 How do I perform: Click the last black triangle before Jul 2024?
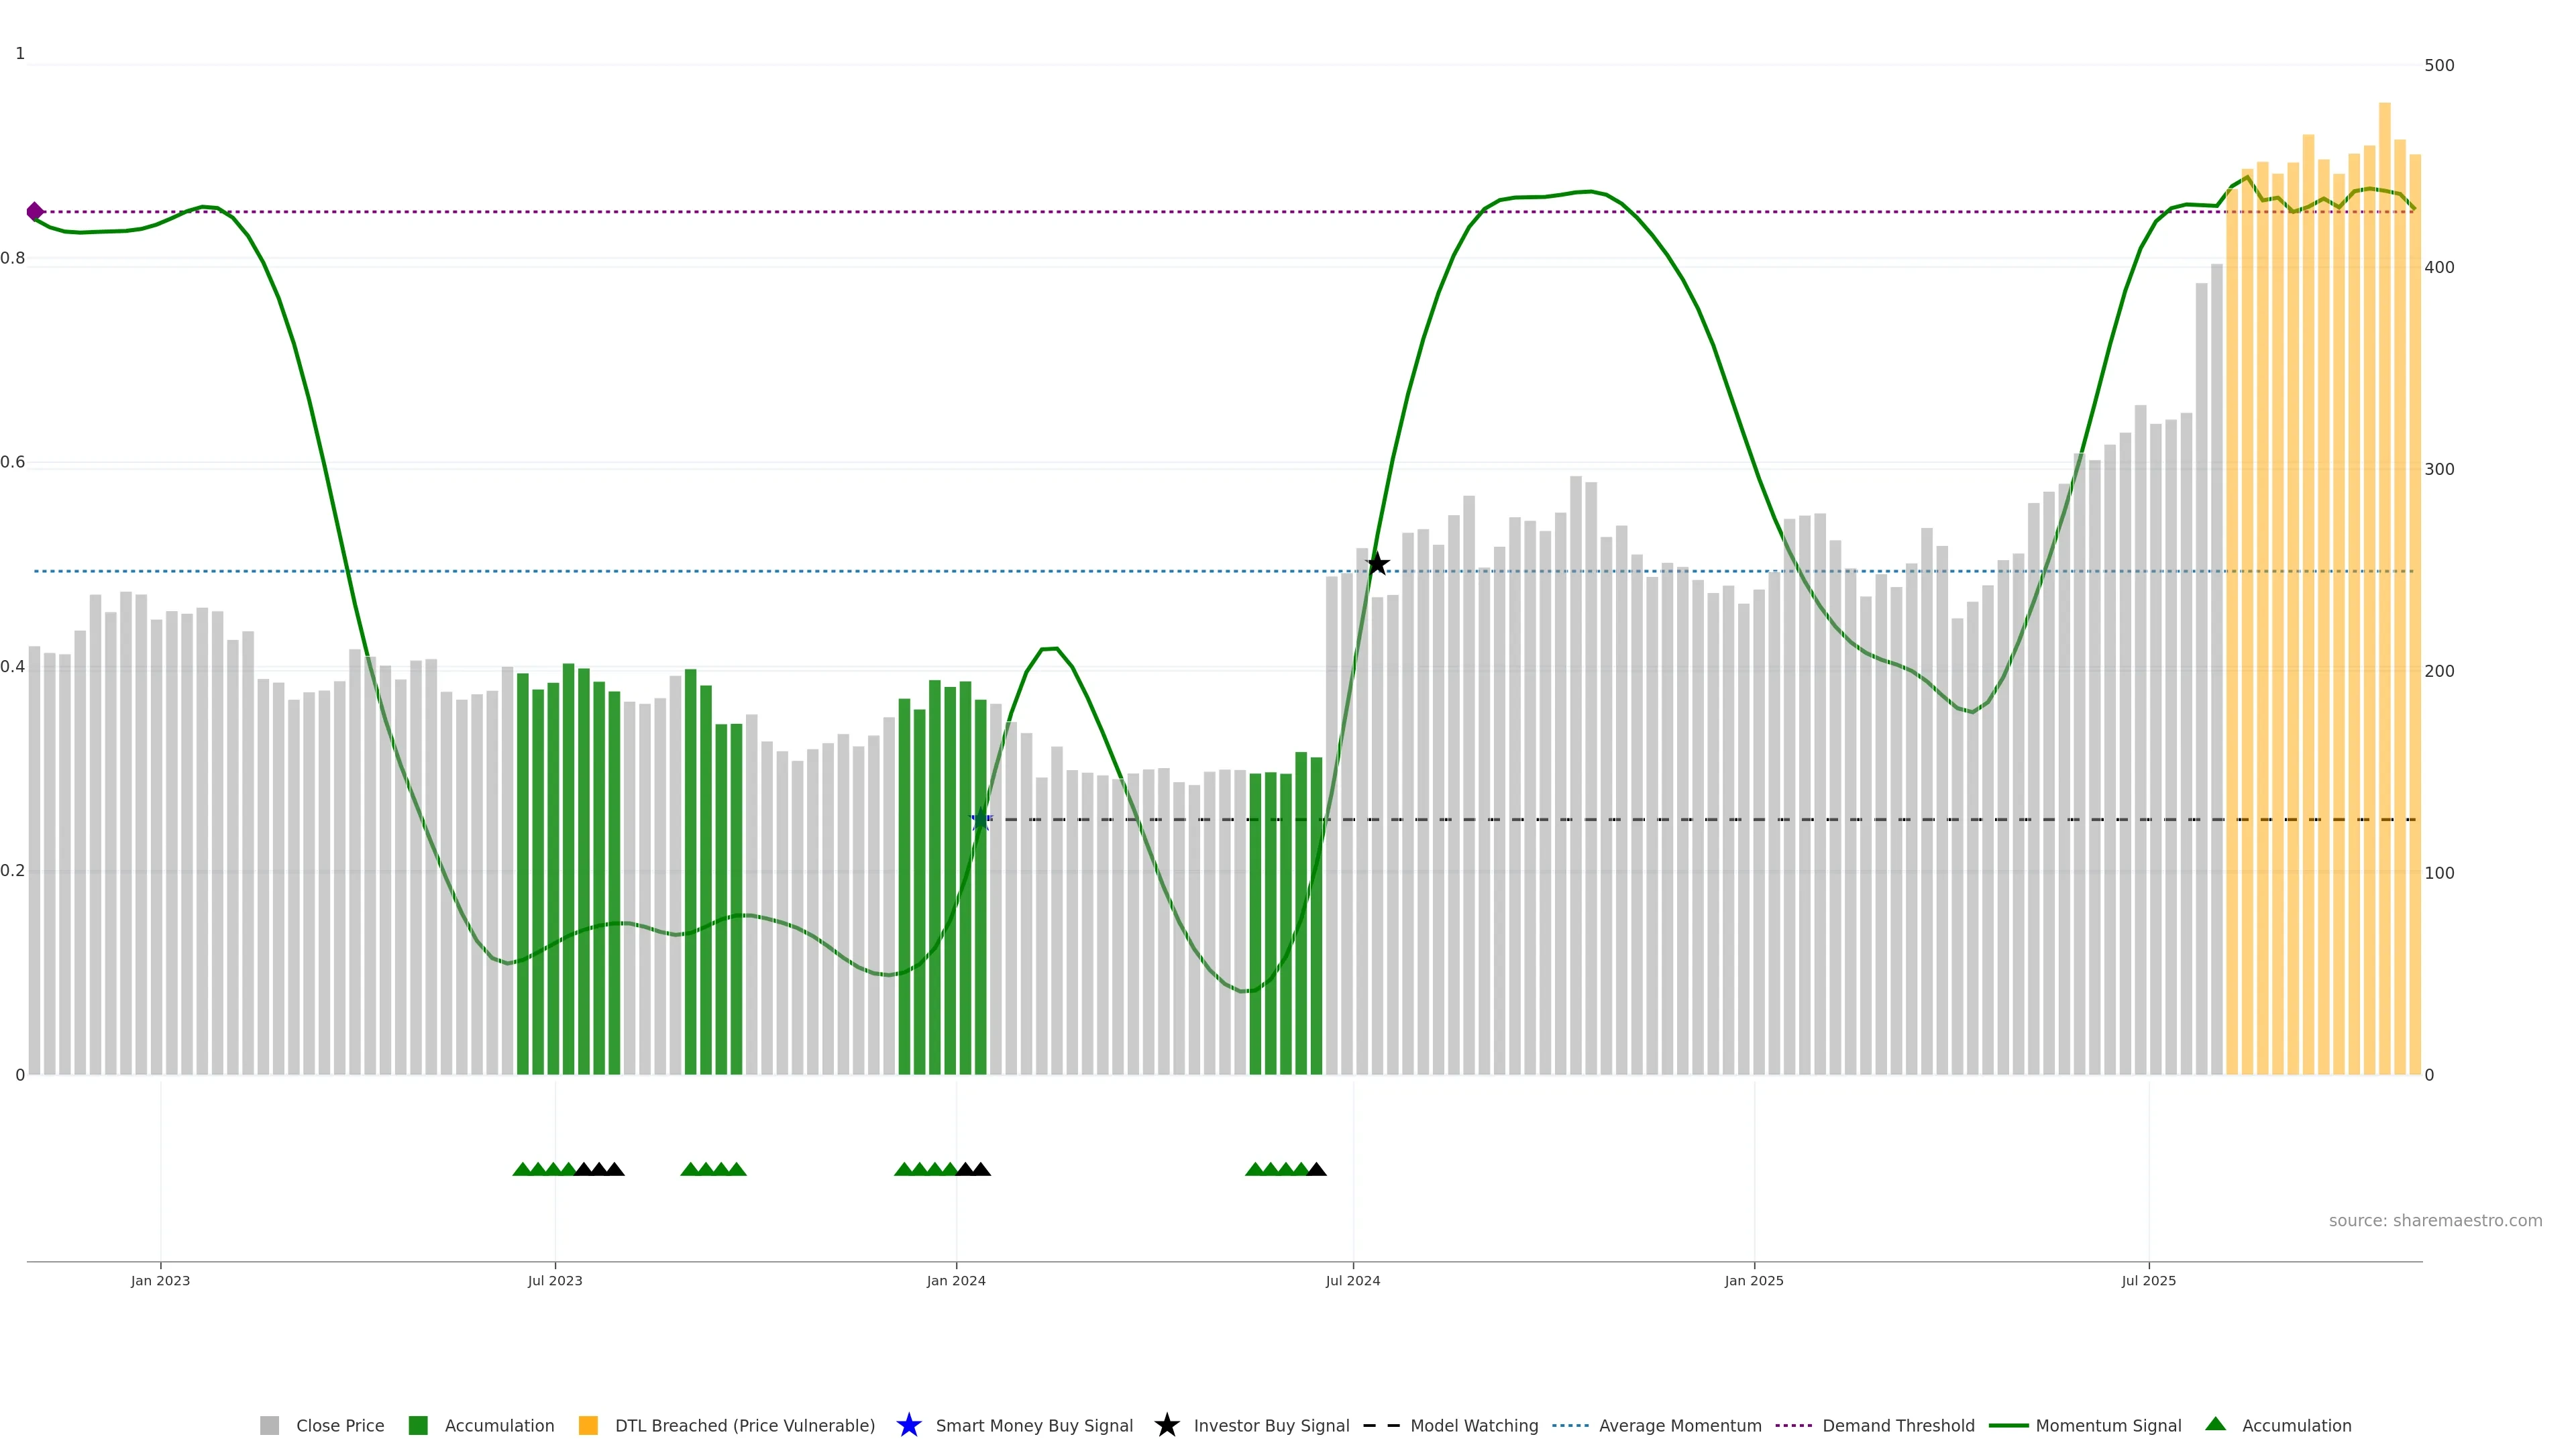1316,1169
